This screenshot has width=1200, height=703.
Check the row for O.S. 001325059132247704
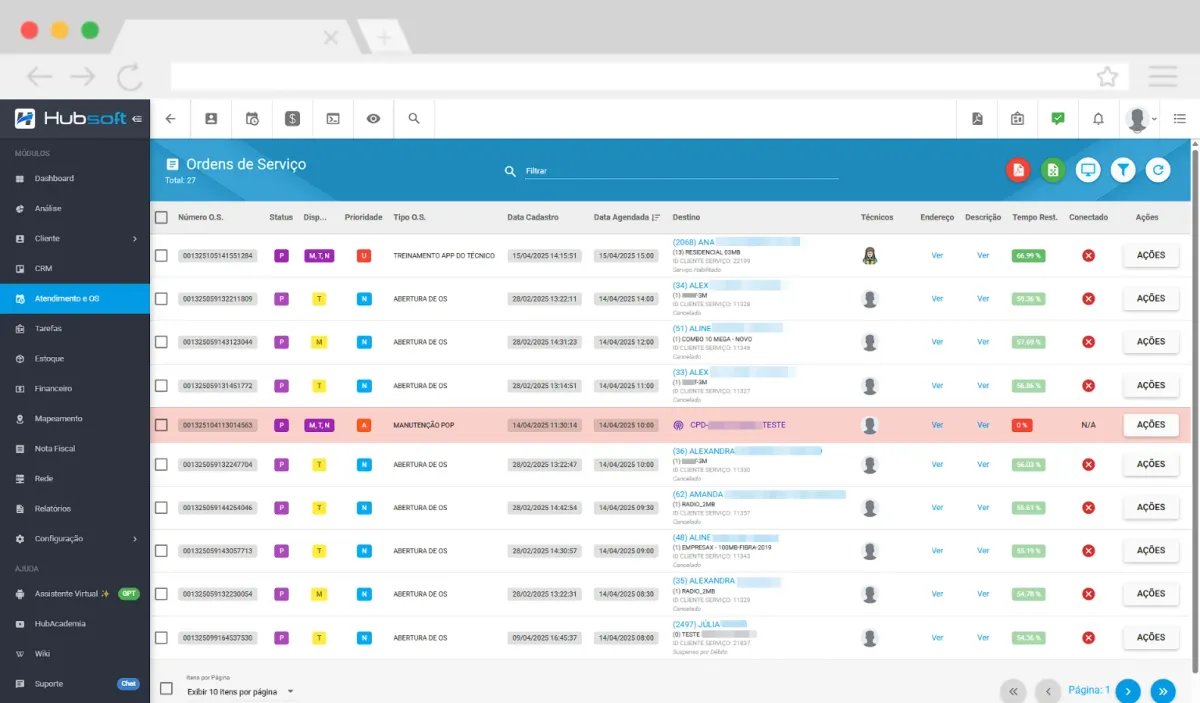click(x=161, y=464)
